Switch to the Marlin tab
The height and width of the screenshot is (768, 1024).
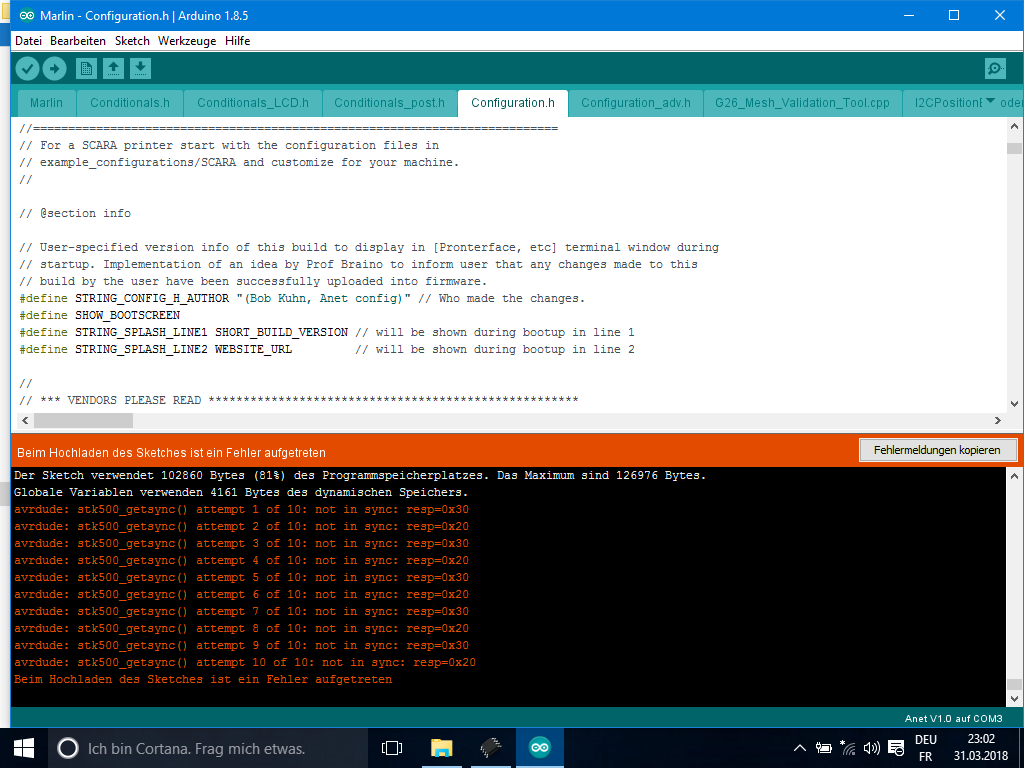click(46, 103)
